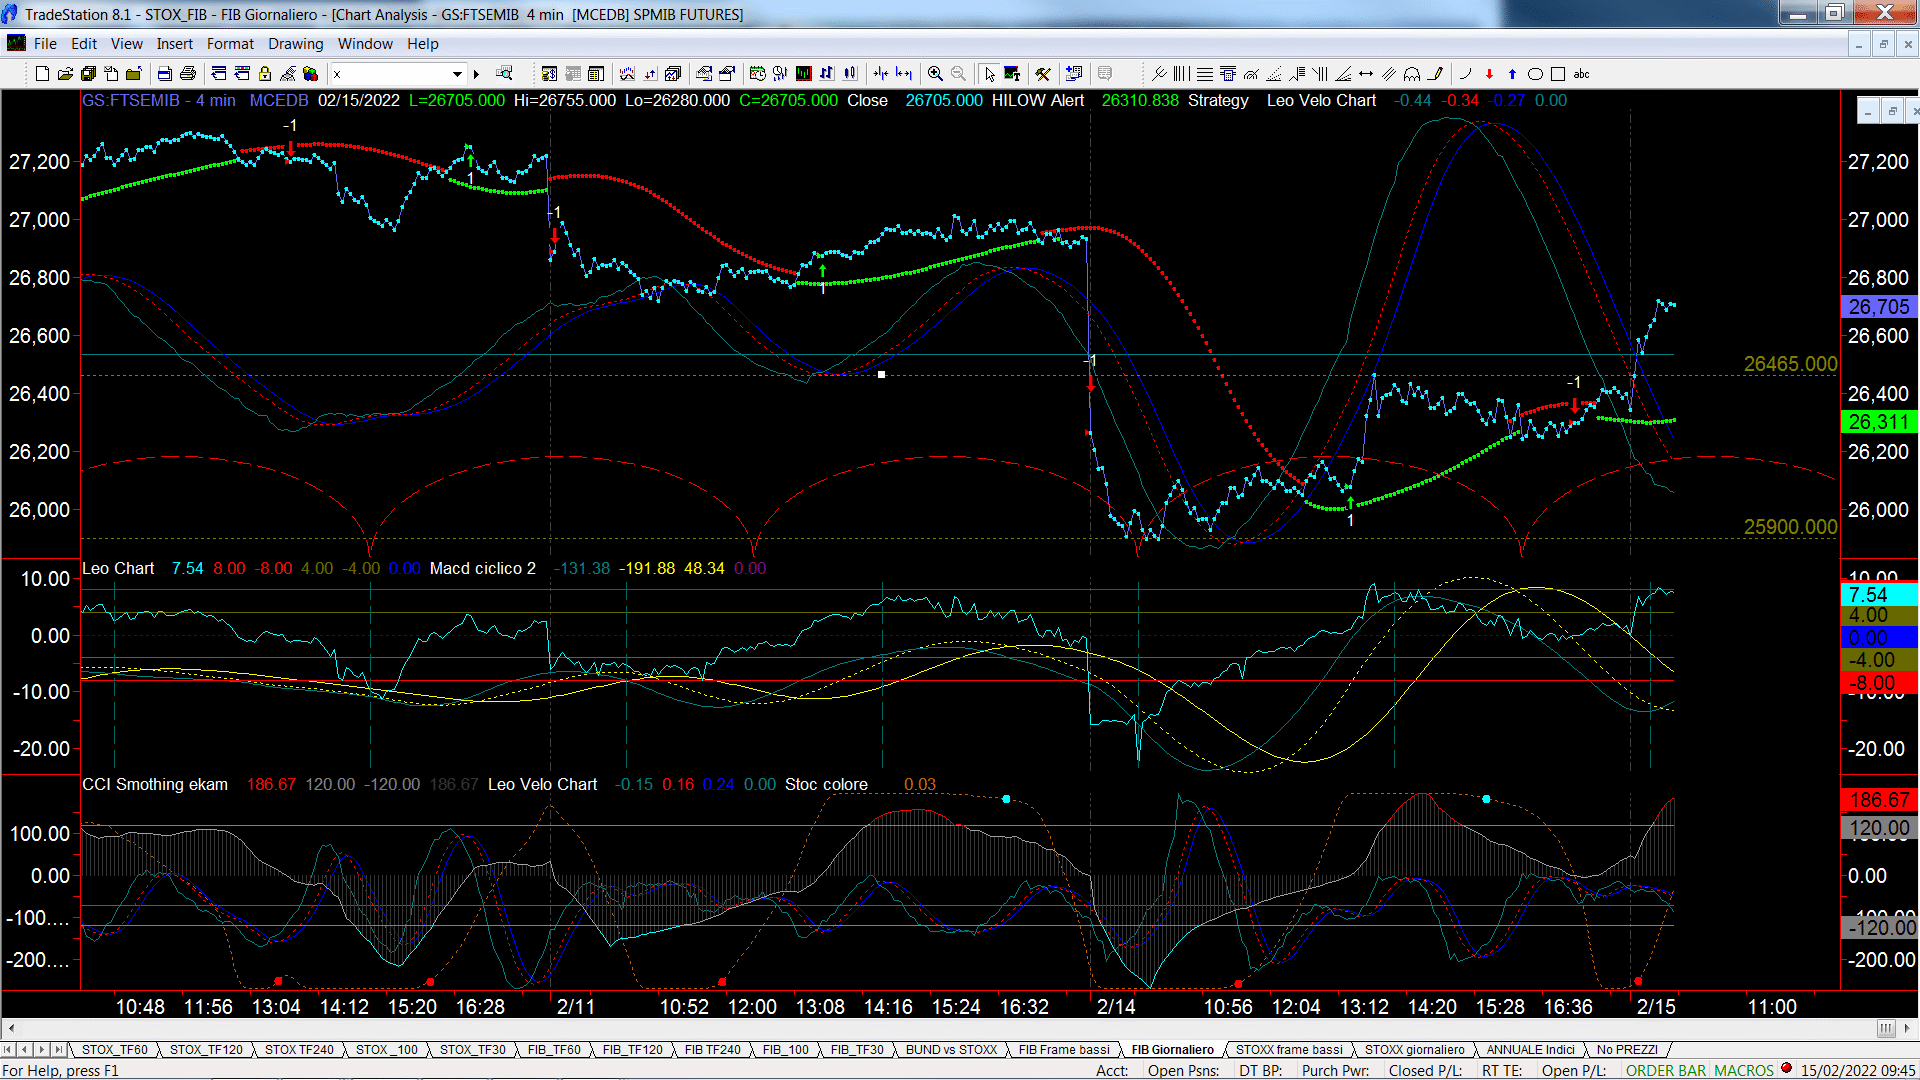This screenshot has height=1080, width=1920.
Task: Click the first-tab navigation arrow
Action: pyautogui.click(x=9, y=1049)
